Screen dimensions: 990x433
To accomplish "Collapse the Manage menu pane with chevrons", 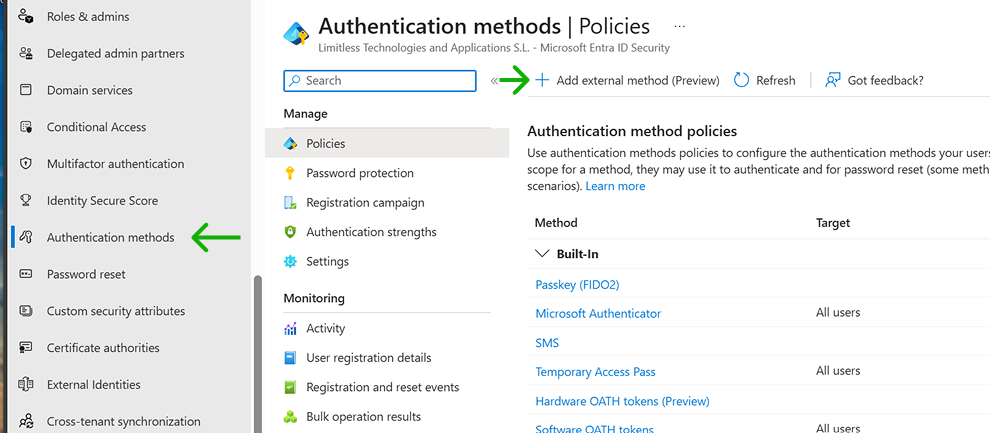I will click(494, 81).
